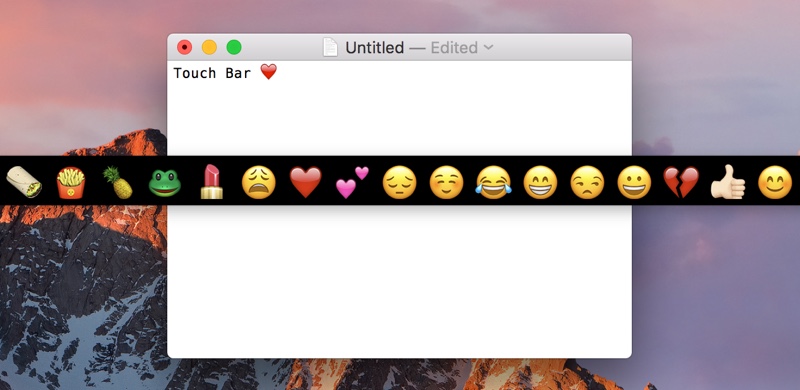Screen dimensions: 800x390
Task: Choose the relaxed face with closed eyes emoji
Action: (x=446, y=182)
